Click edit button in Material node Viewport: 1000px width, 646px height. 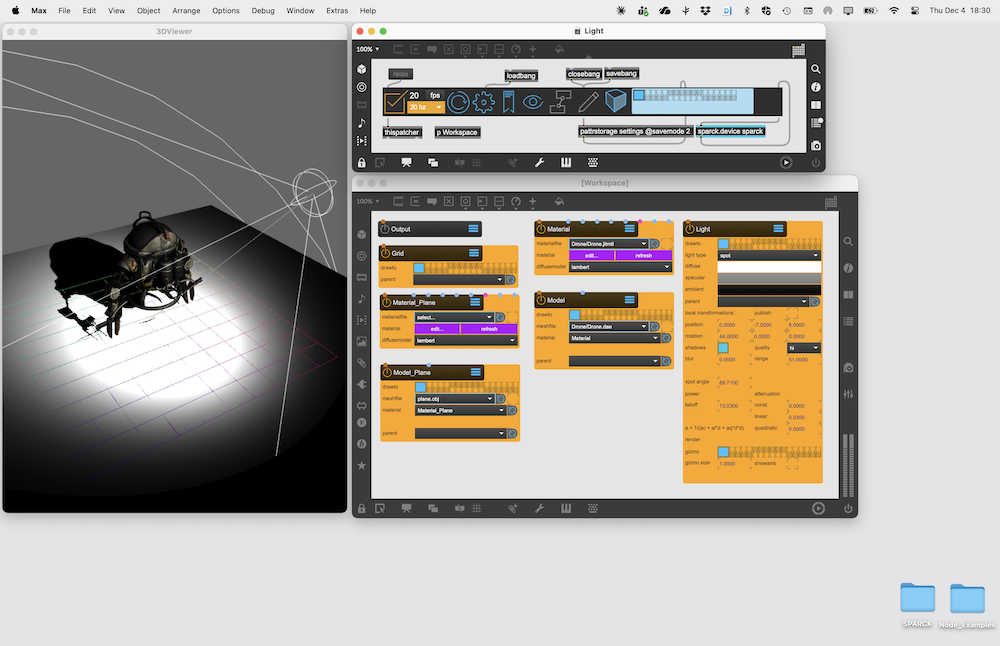(x=591, y=255)
